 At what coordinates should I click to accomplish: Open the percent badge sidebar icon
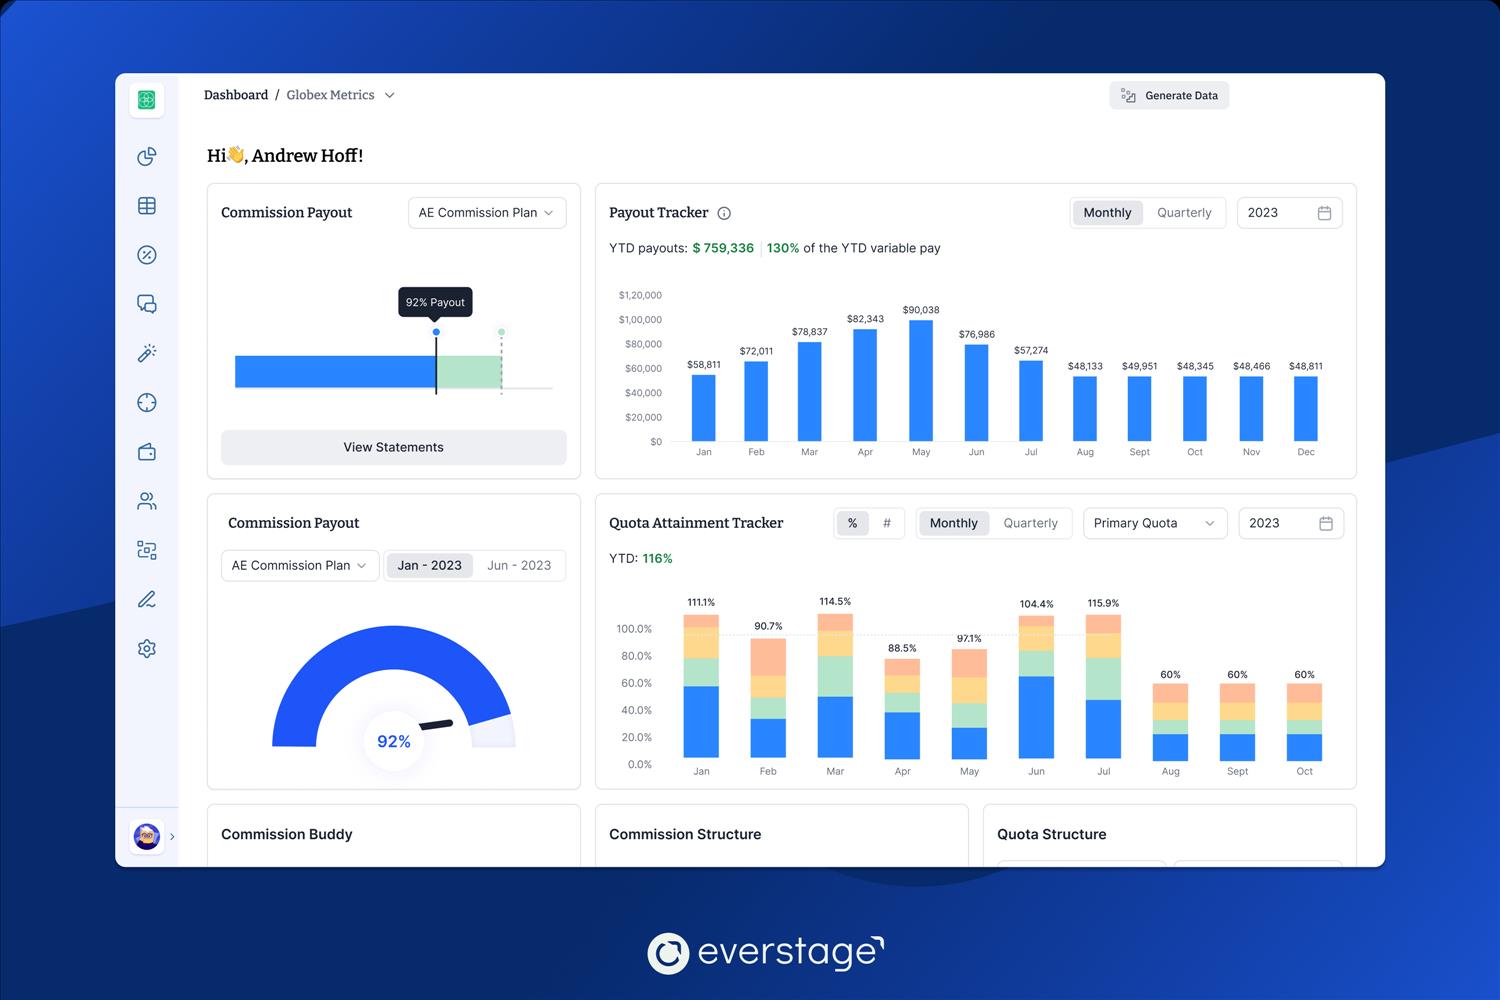147,255
